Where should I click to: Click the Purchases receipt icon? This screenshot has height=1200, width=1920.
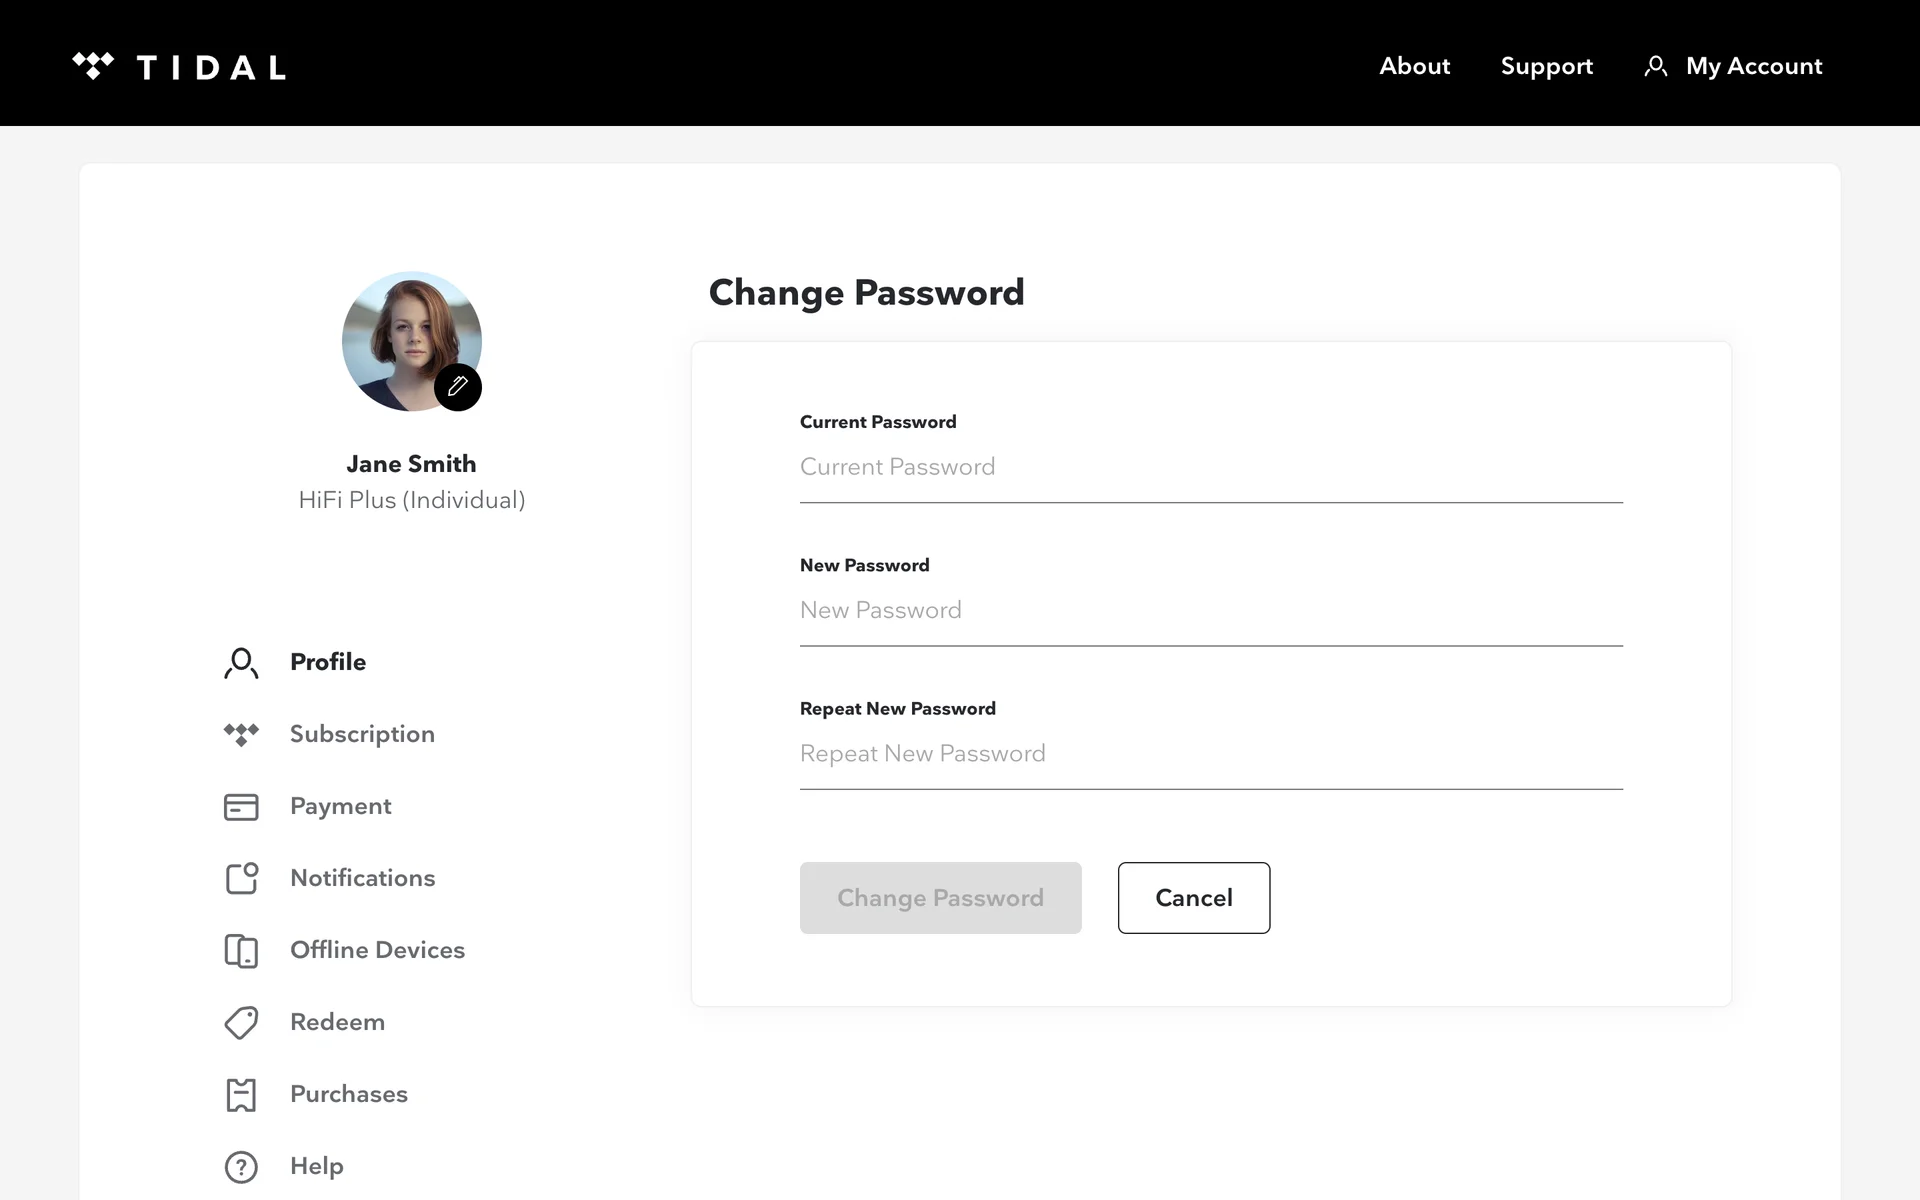(x=241, y=1095)
